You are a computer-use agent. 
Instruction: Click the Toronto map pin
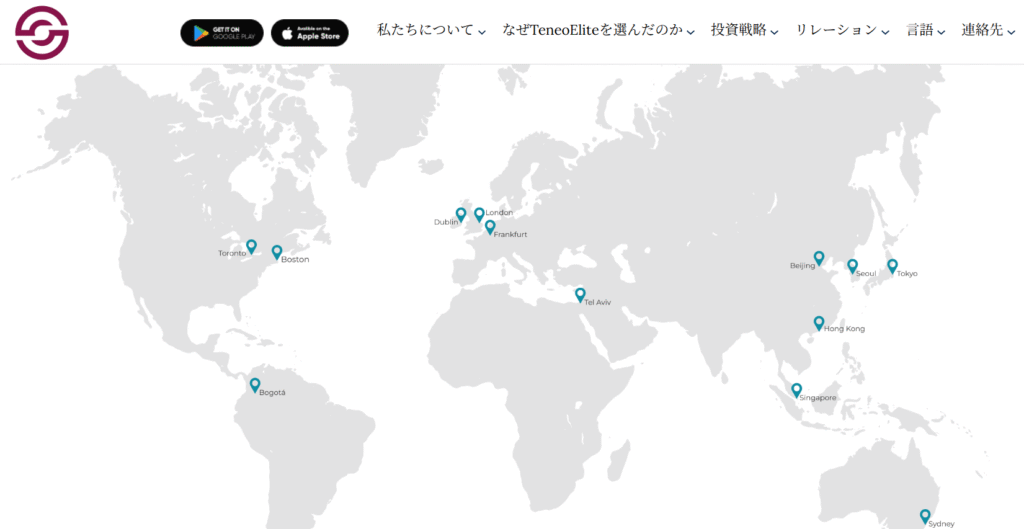[251, 247]
